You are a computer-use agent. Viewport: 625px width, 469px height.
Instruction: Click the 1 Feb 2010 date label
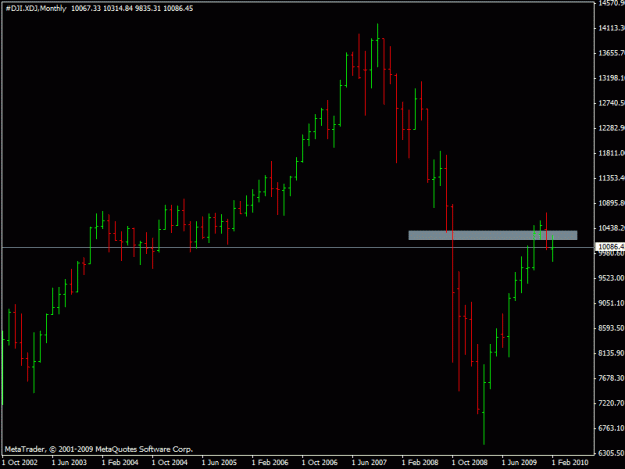(x=570, y=462)
